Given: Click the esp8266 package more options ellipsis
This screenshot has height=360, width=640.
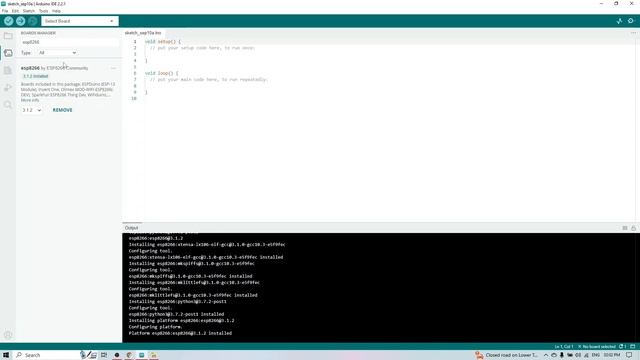Looking at the screenshot, I should [113, 68].
